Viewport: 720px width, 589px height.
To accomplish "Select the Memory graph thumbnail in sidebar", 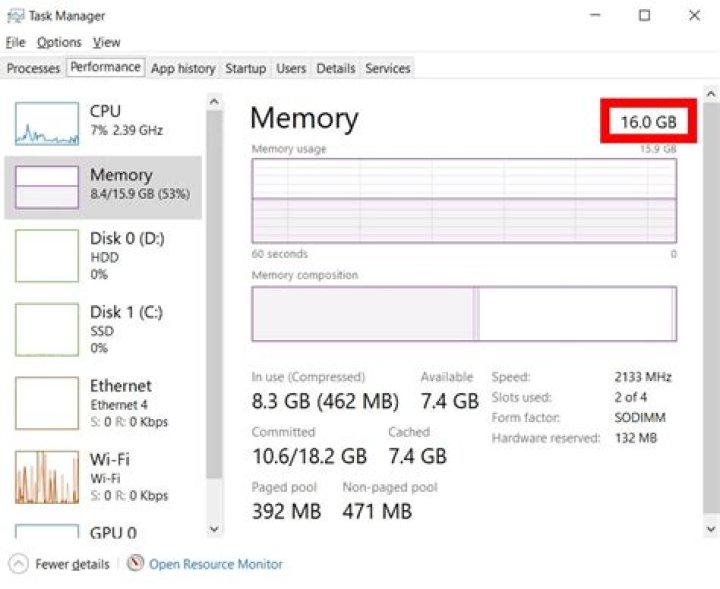I will 46,186.
